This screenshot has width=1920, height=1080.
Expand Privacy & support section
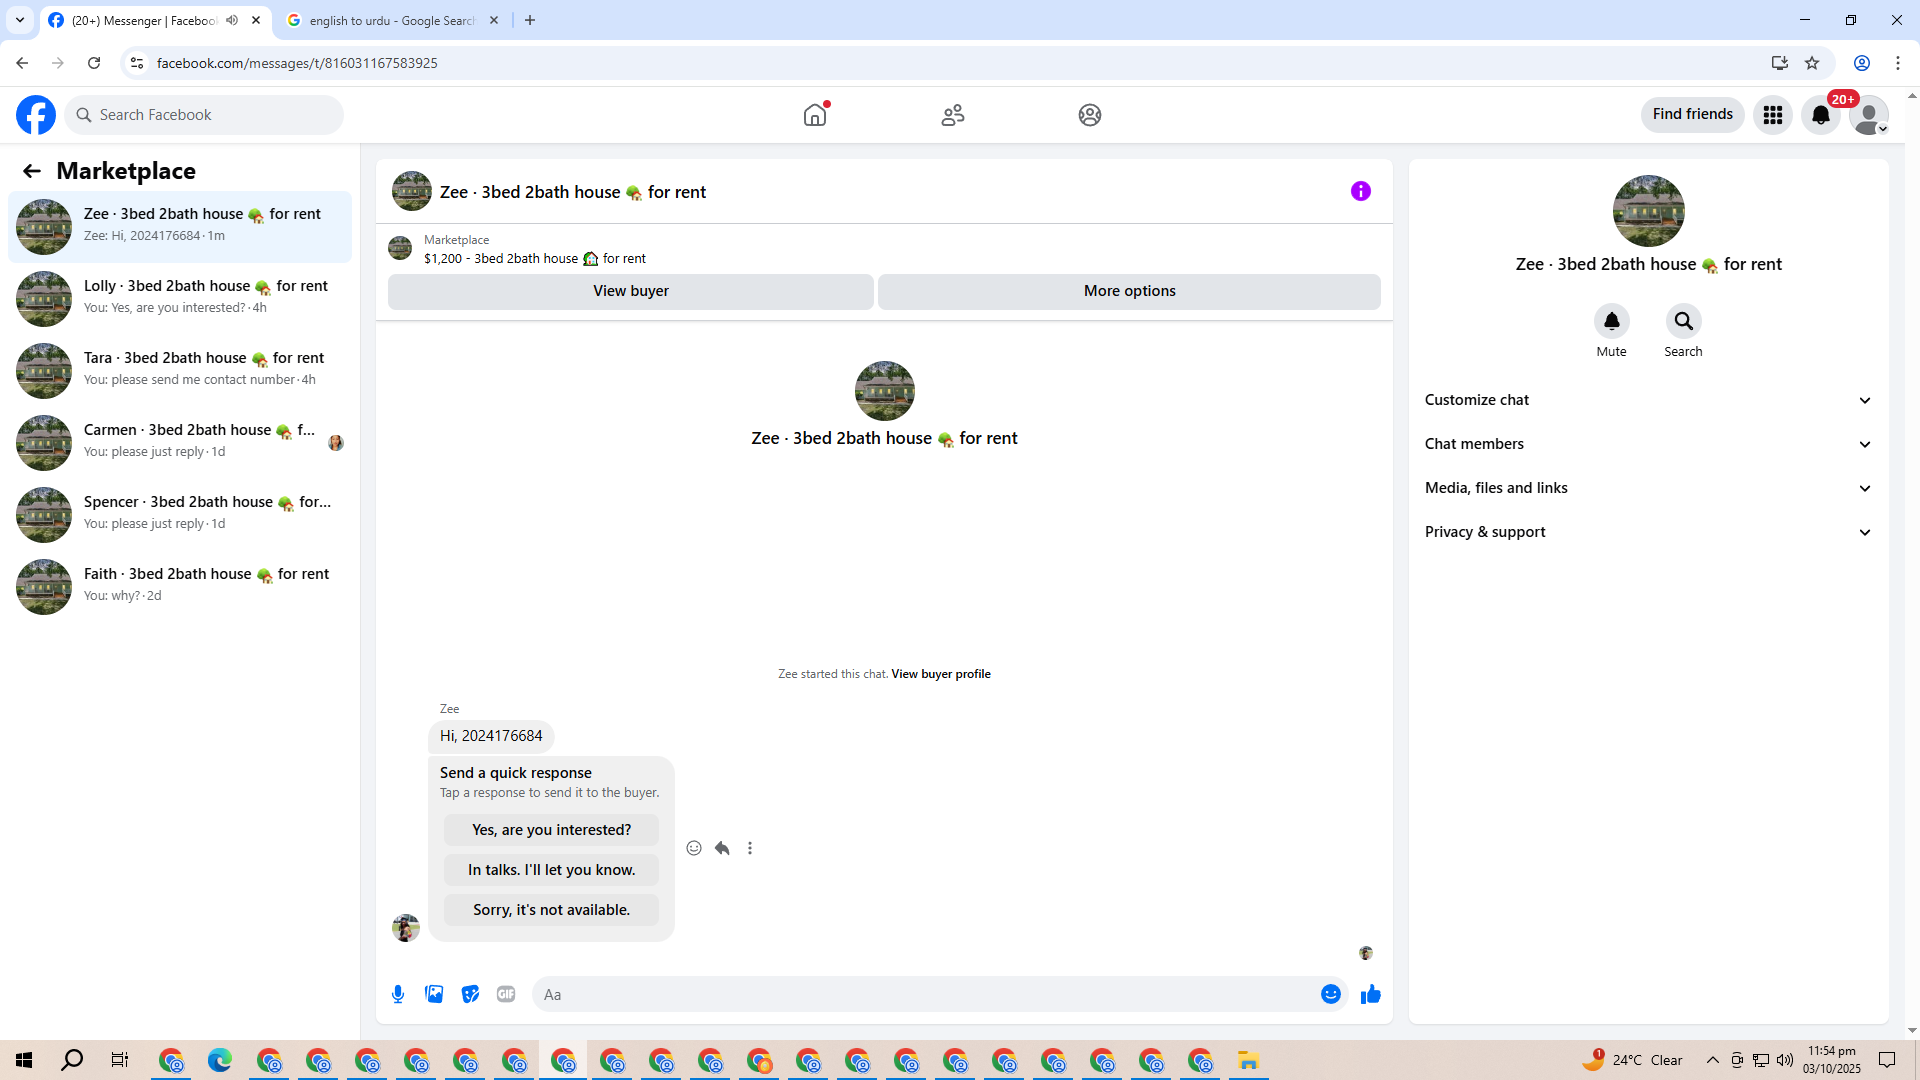coord(1648,532)
